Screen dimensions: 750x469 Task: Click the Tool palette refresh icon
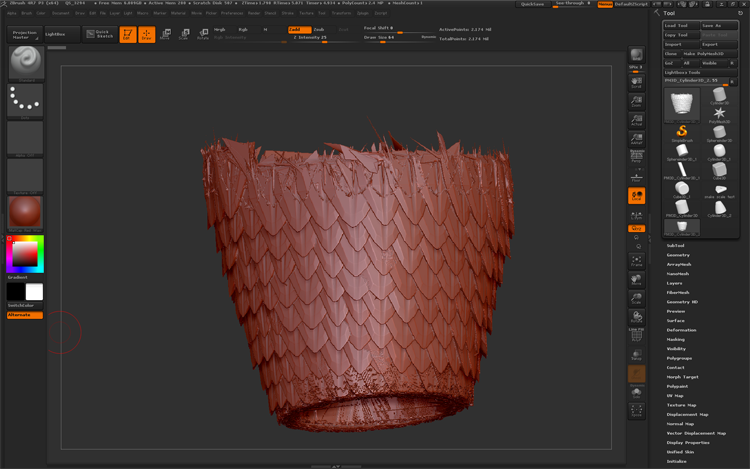pyautogui.click(x=740, y=13)
